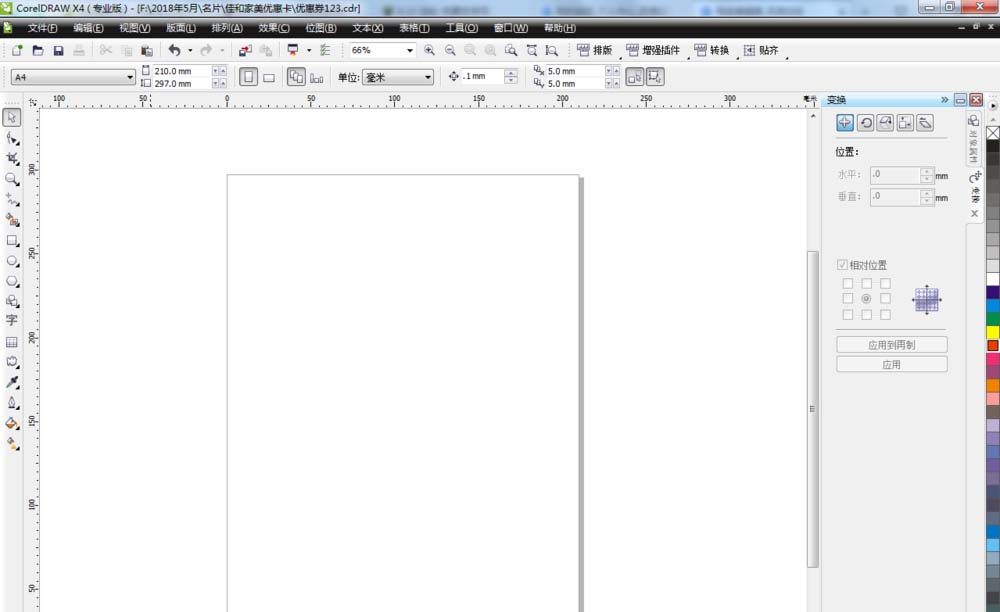Switch to Rotate tab in Transform docker
The width and height of the screenshot is (1000, 612).
(865, 122)
